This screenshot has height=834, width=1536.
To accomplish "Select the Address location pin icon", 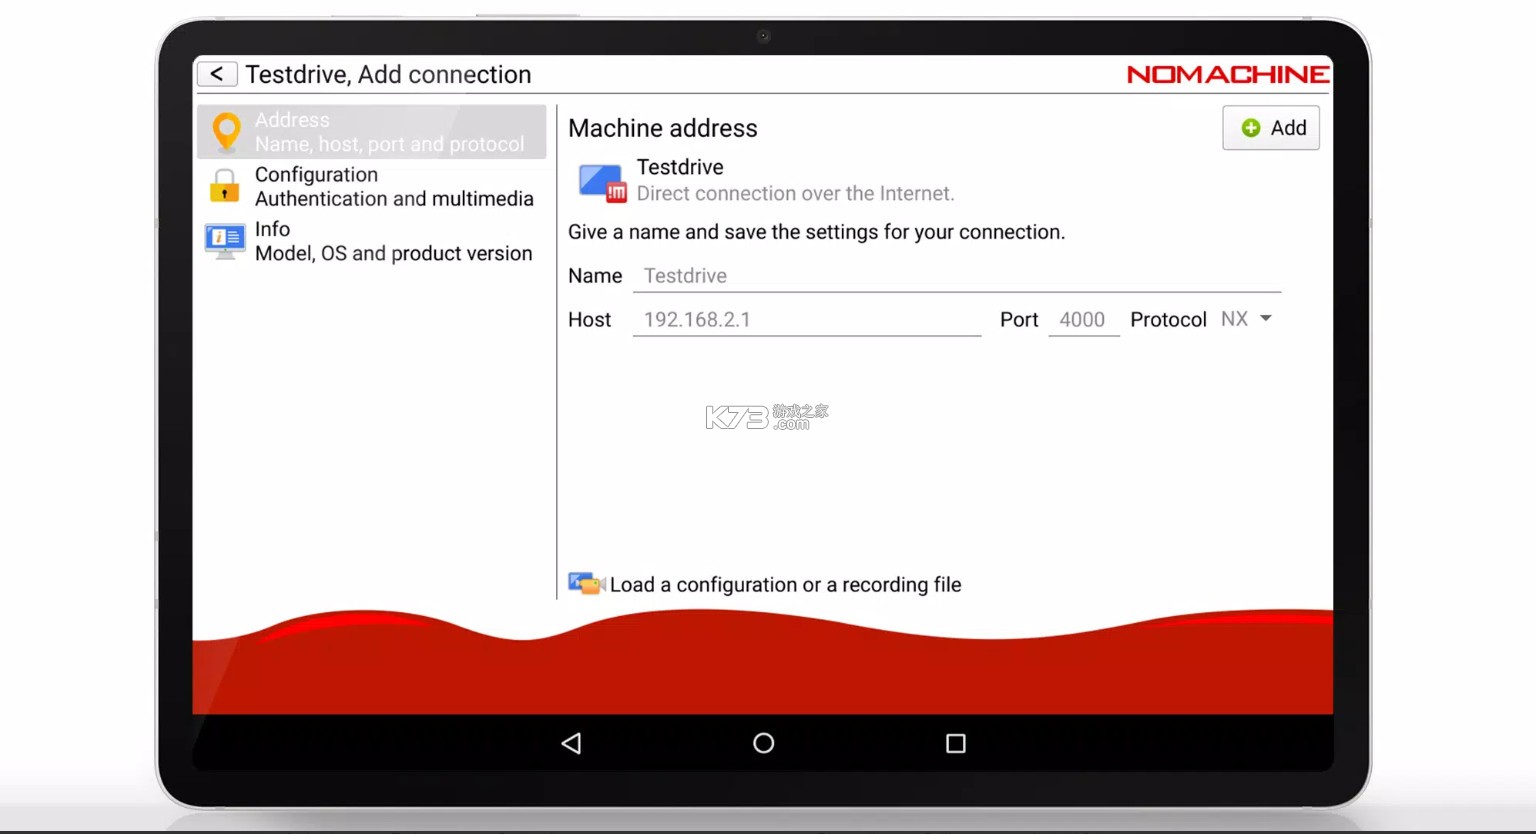I will pos(227,132).
